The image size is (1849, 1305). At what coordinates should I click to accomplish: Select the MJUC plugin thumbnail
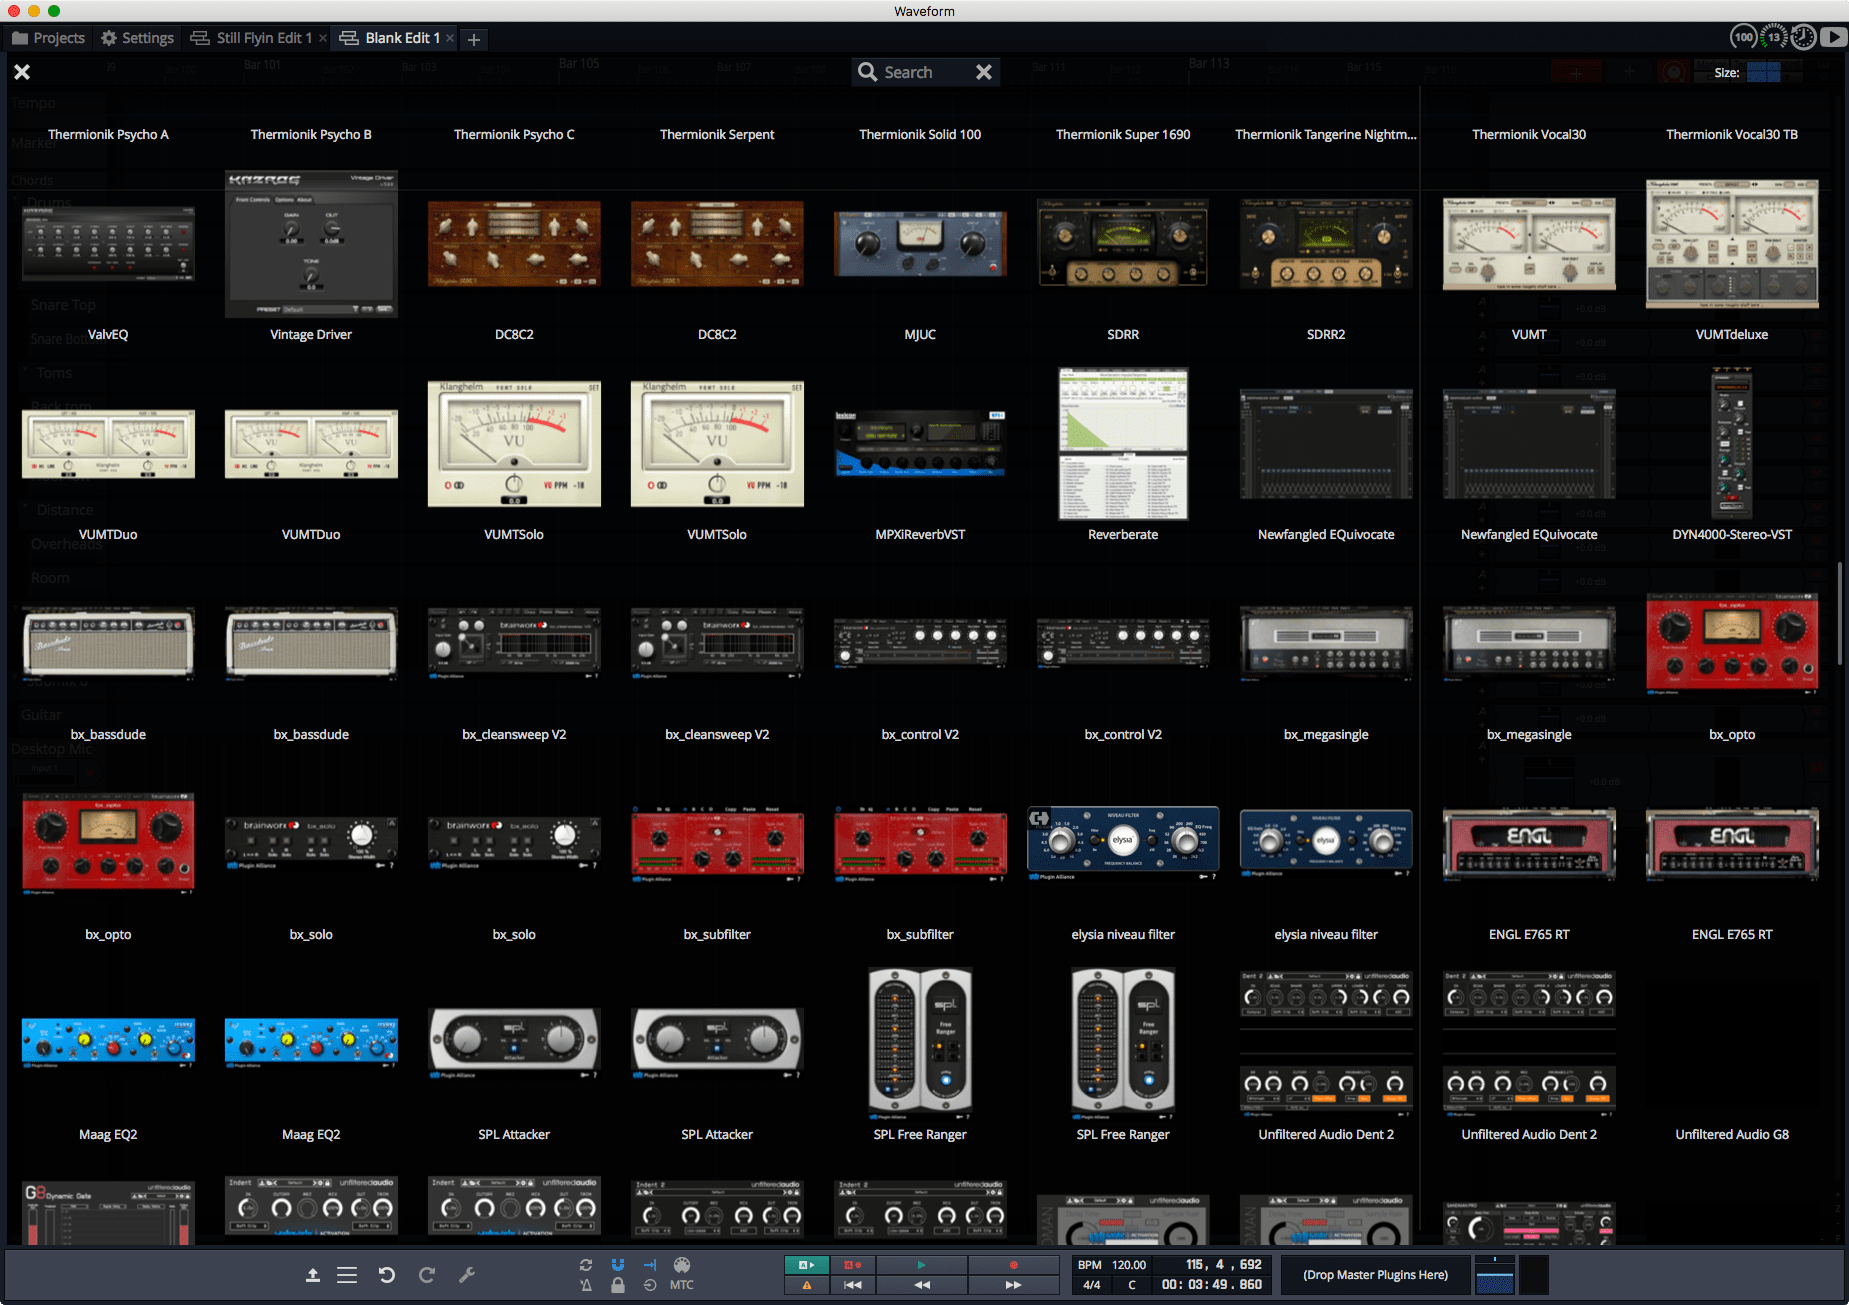click(x=919, y=243)
